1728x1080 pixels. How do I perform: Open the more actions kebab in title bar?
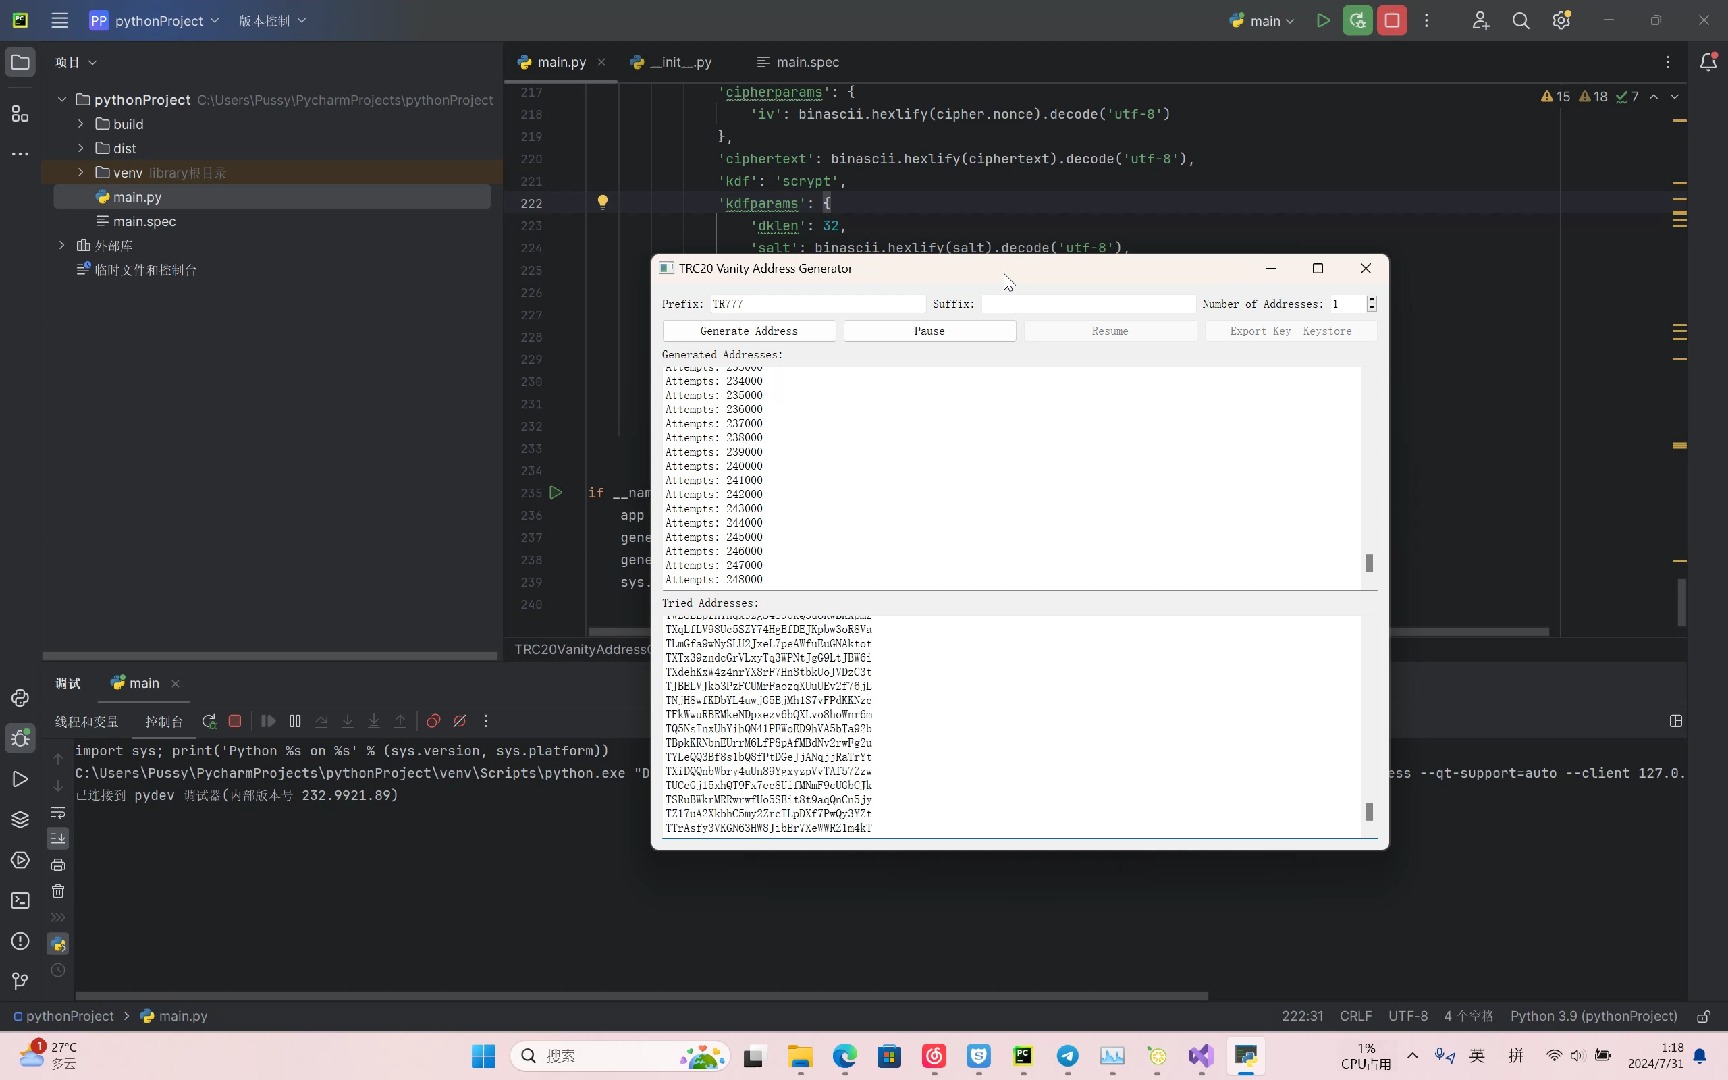[1427, 20]
